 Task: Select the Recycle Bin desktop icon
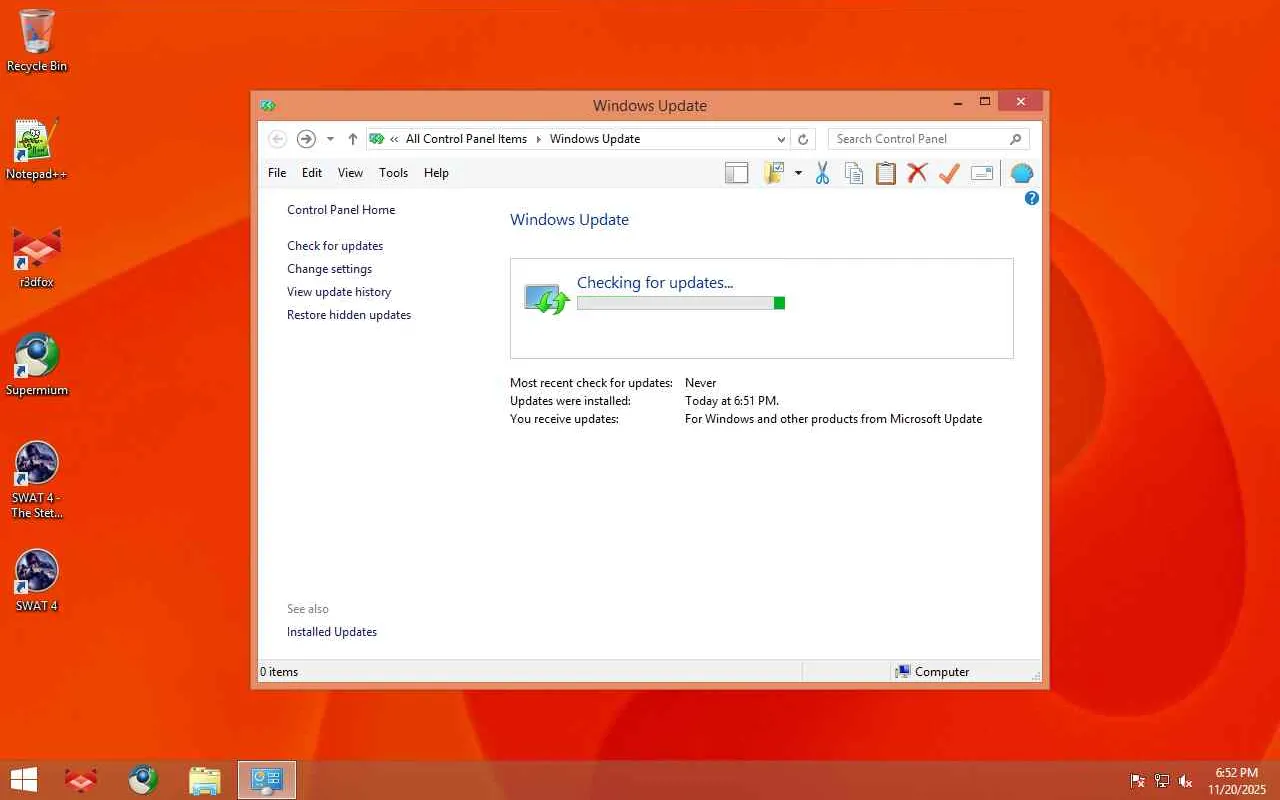37,41
